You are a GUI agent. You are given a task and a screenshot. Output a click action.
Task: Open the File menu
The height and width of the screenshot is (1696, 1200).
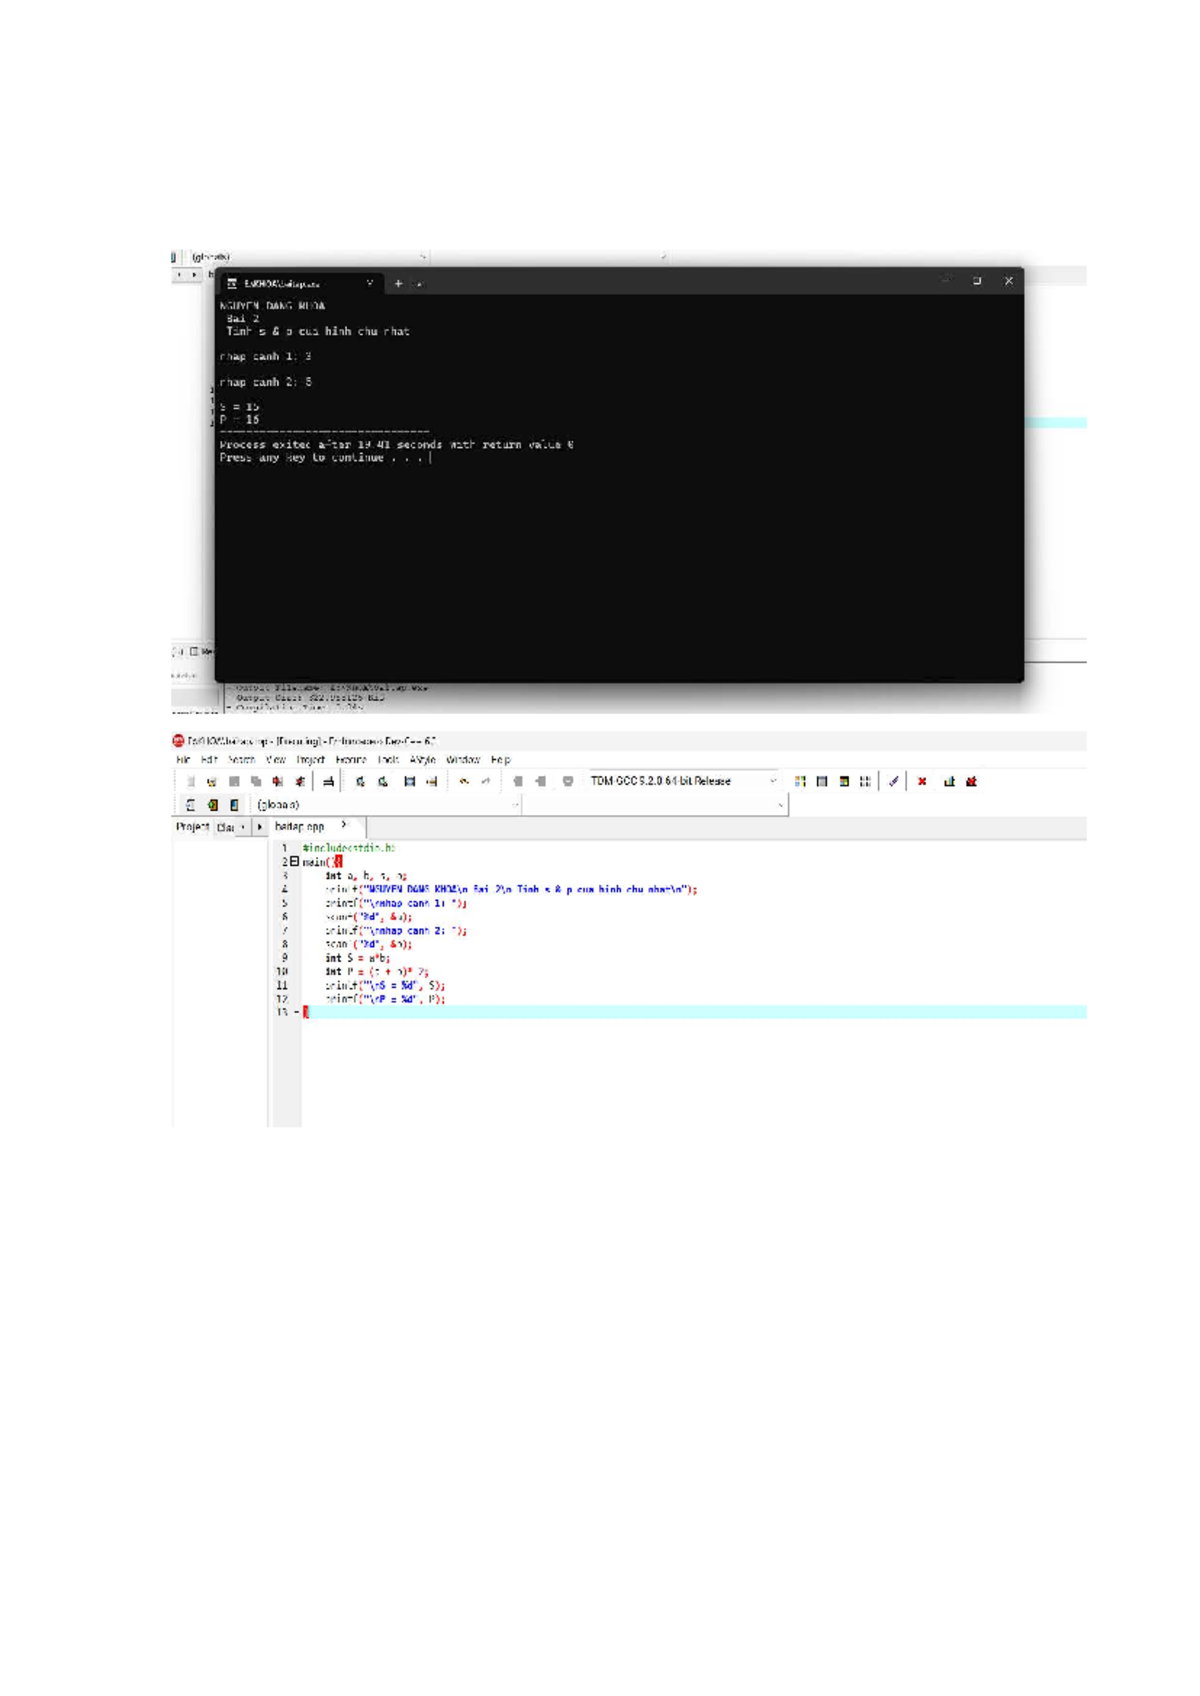click(183, 760)
